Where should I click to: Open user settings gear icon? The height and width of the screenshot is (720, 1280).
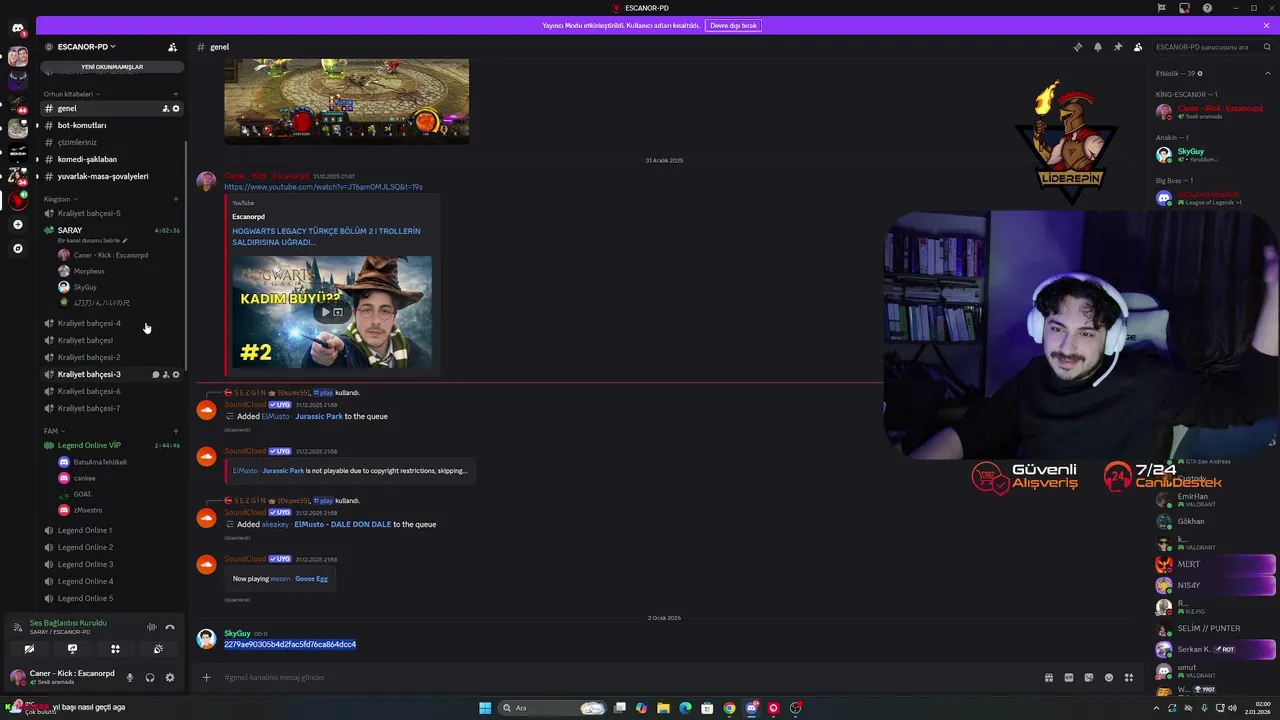170,677
